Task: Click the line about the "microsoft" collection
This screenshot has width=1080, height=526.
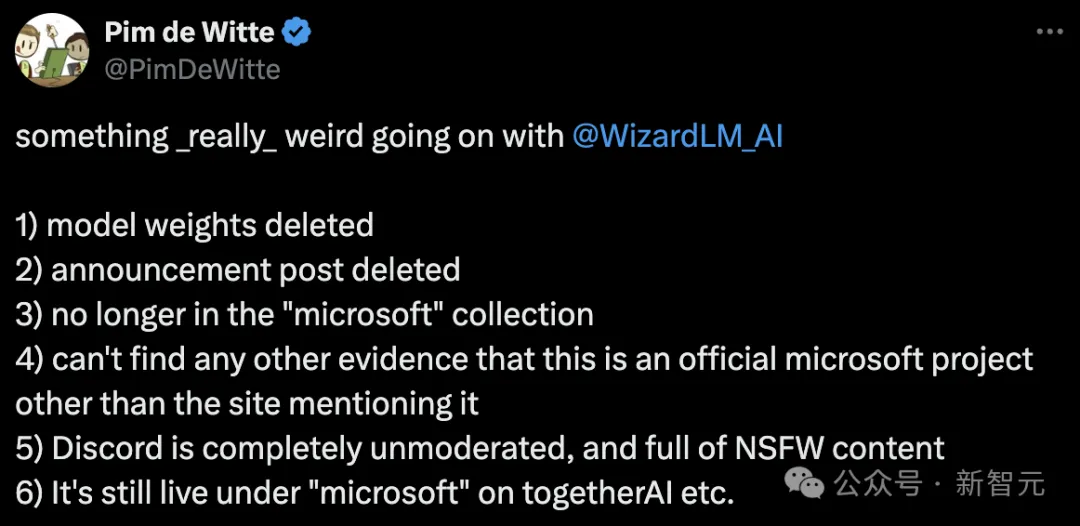Action: (x=304, y=315)
